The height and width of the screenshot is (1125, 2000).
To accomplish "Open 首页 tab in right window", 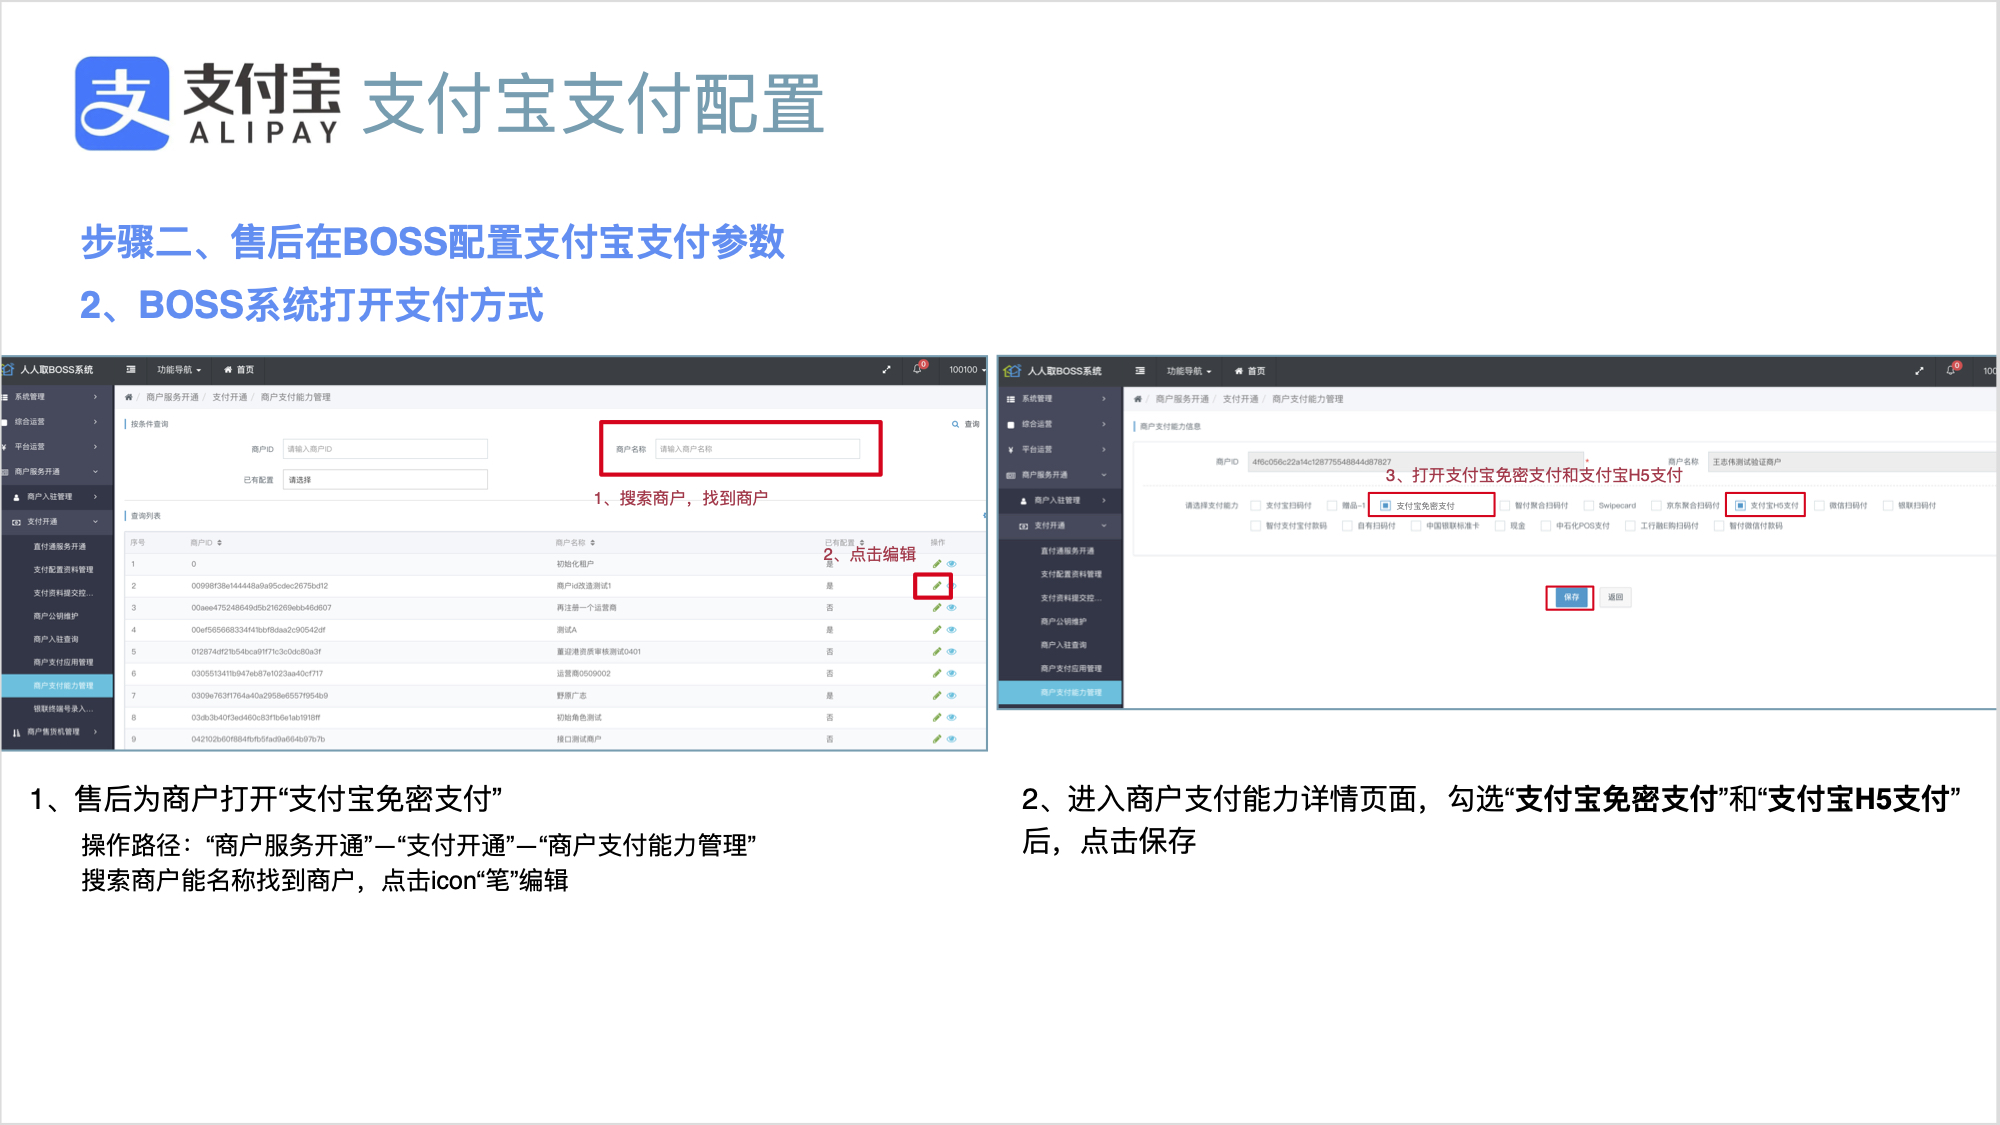I will click(x=1250, y=371).
